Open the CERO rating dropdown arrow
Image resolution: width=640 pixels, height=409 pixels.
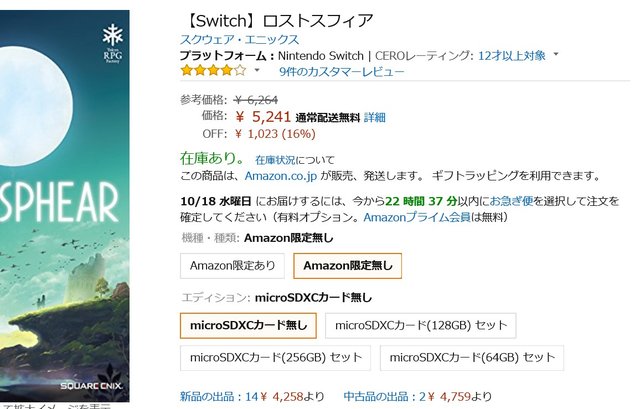[556, 55]
